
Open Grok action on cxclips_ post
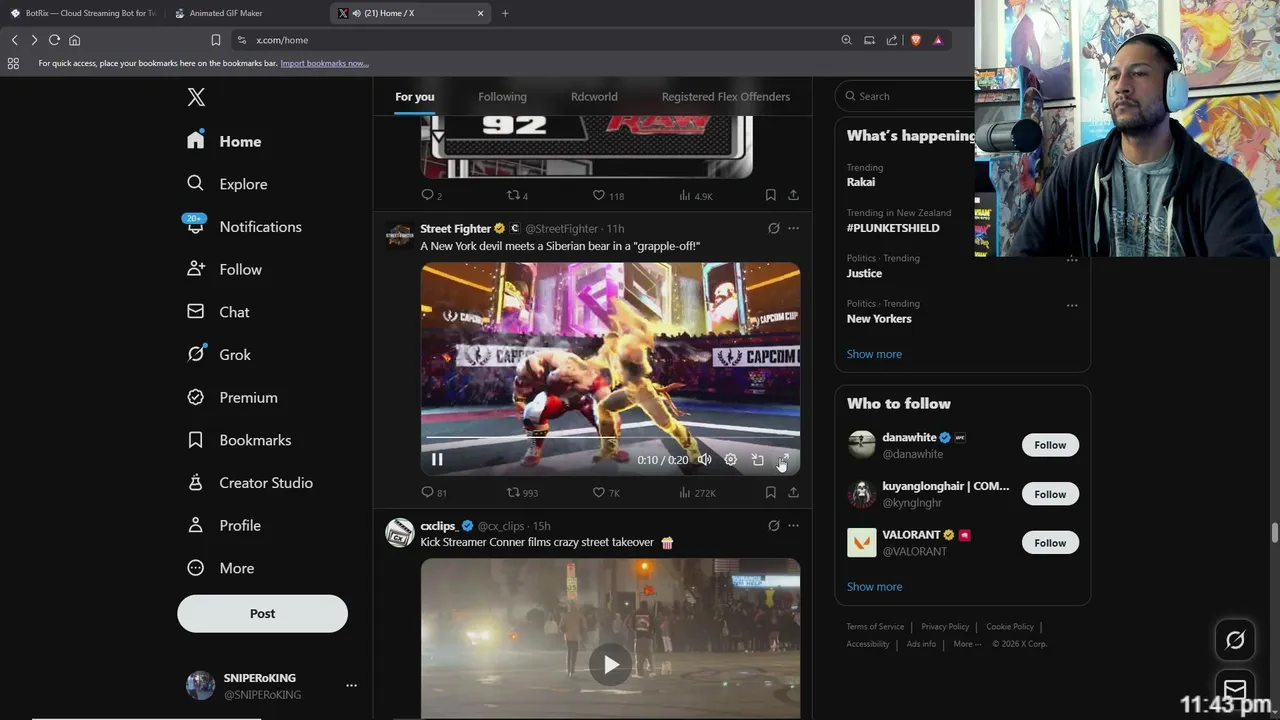point(773,525)
